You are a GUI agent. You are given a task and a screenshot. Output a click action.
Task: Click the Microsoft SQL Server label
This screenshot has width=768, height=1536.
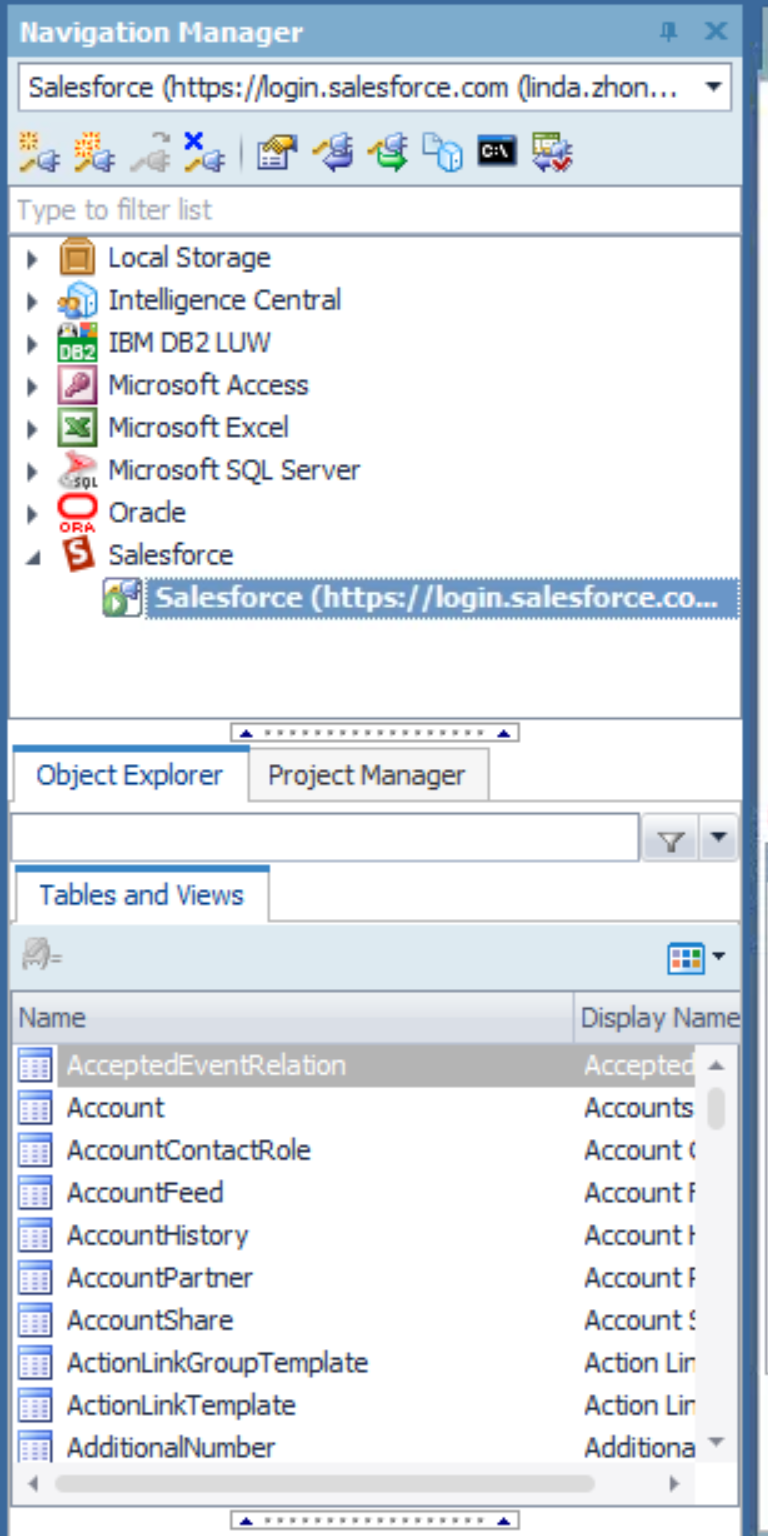[234, 470]
